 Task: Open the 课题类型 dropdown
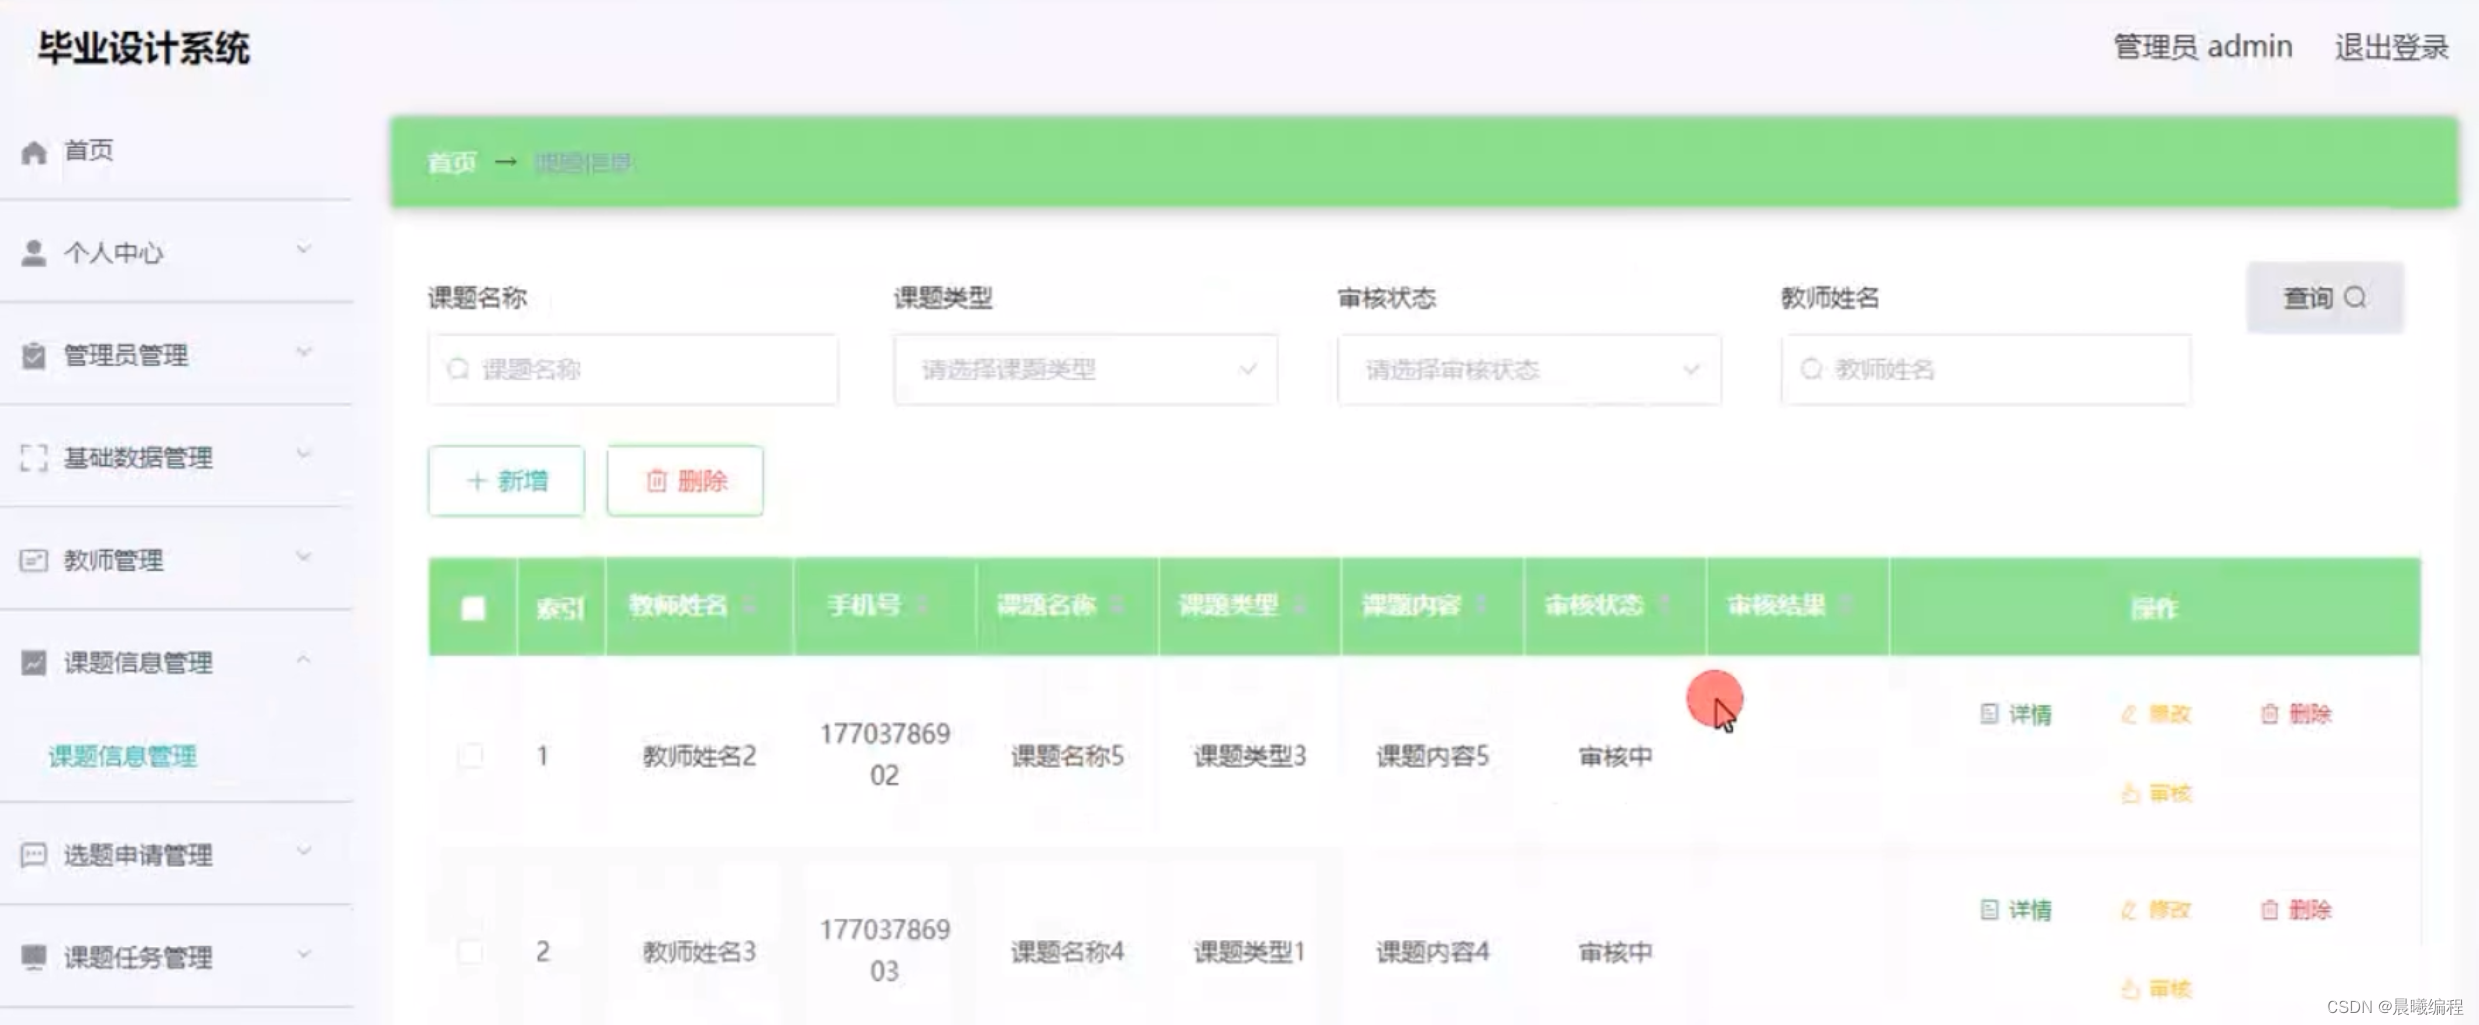1085,369
